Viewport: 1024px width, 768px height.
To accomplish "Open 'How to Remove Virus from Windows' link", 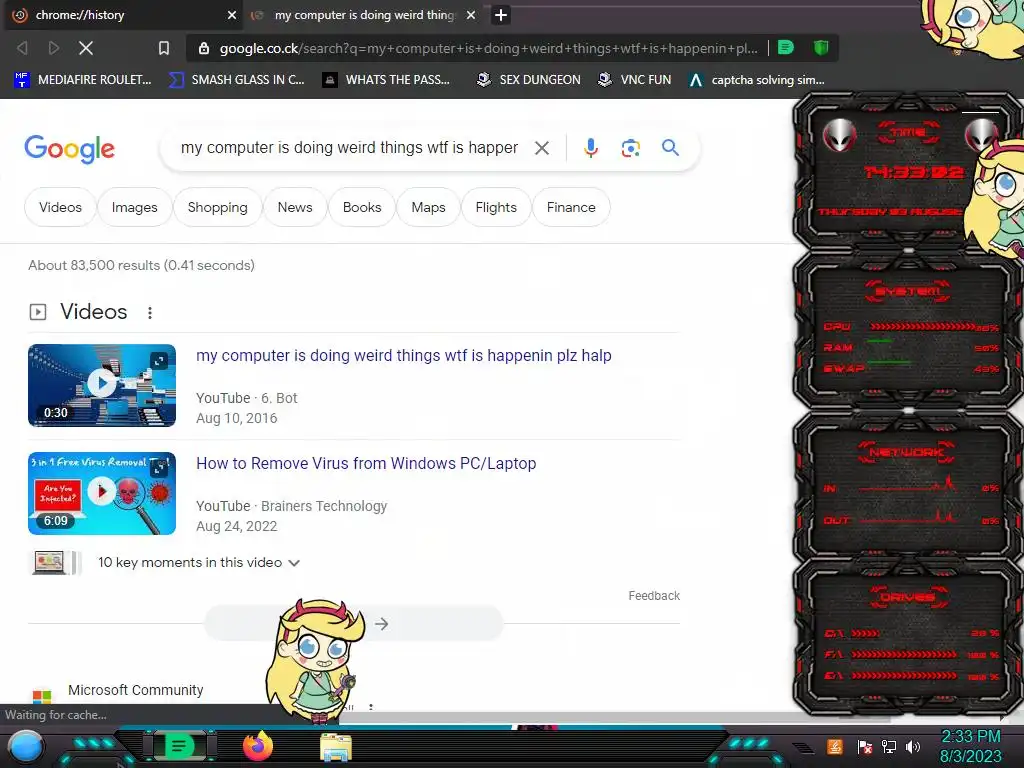I will tap(366, 463).
